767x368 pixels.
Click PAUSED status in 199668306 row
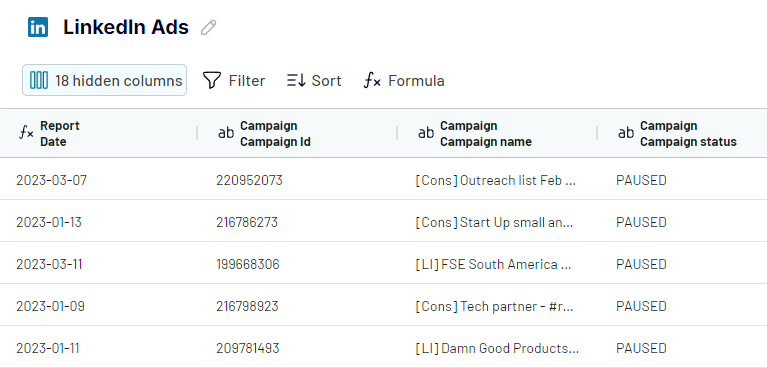pos(641,264)
